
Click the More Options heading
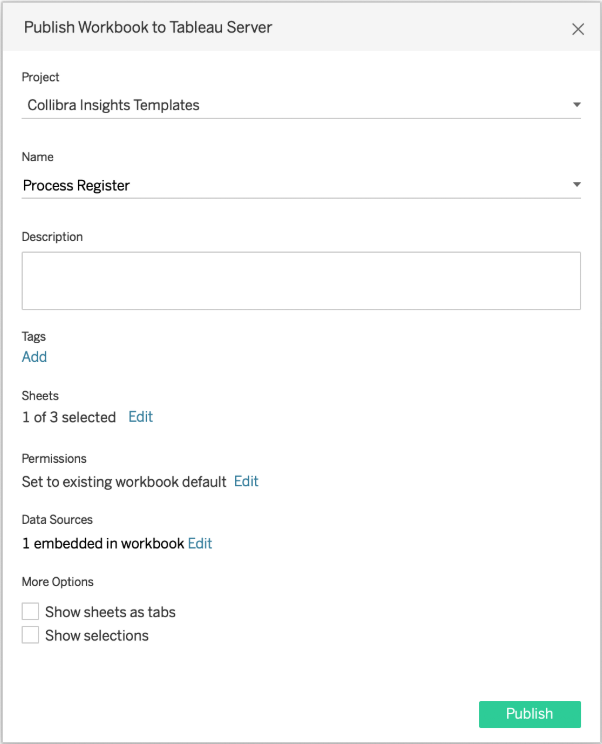coord(58,581)
